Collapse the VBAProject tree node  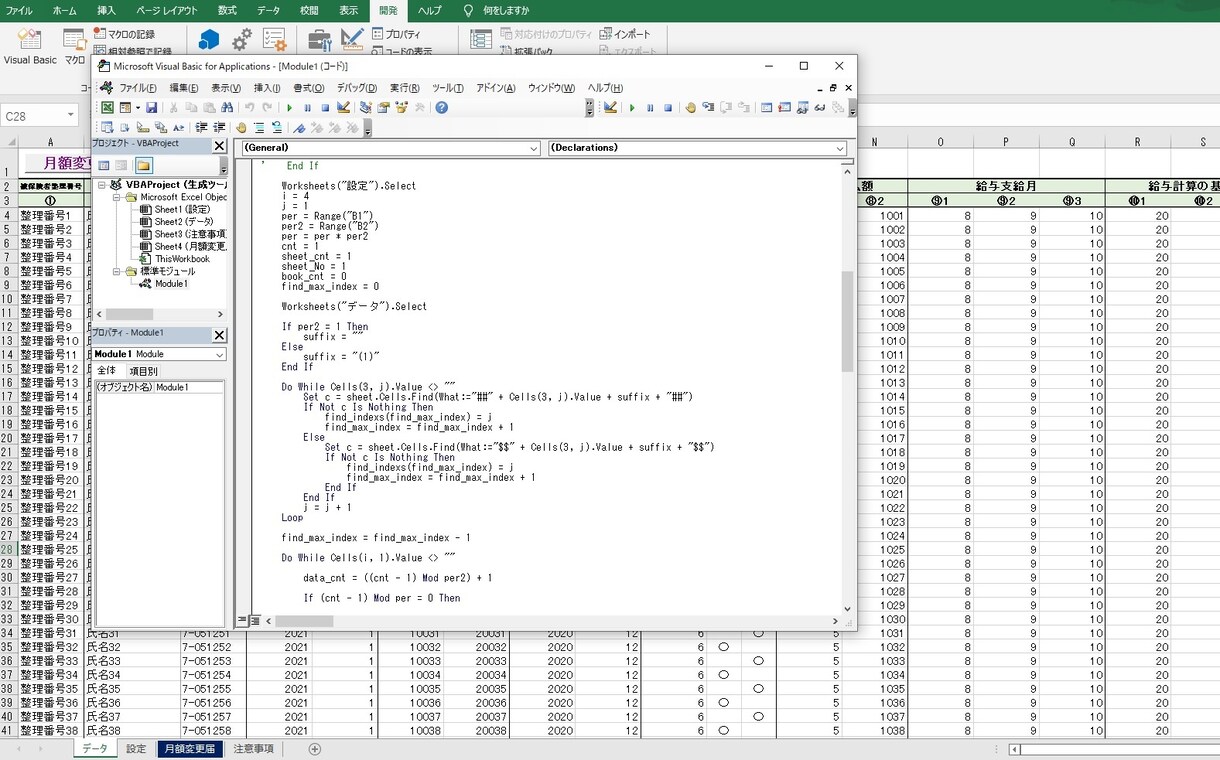(102, 185)
